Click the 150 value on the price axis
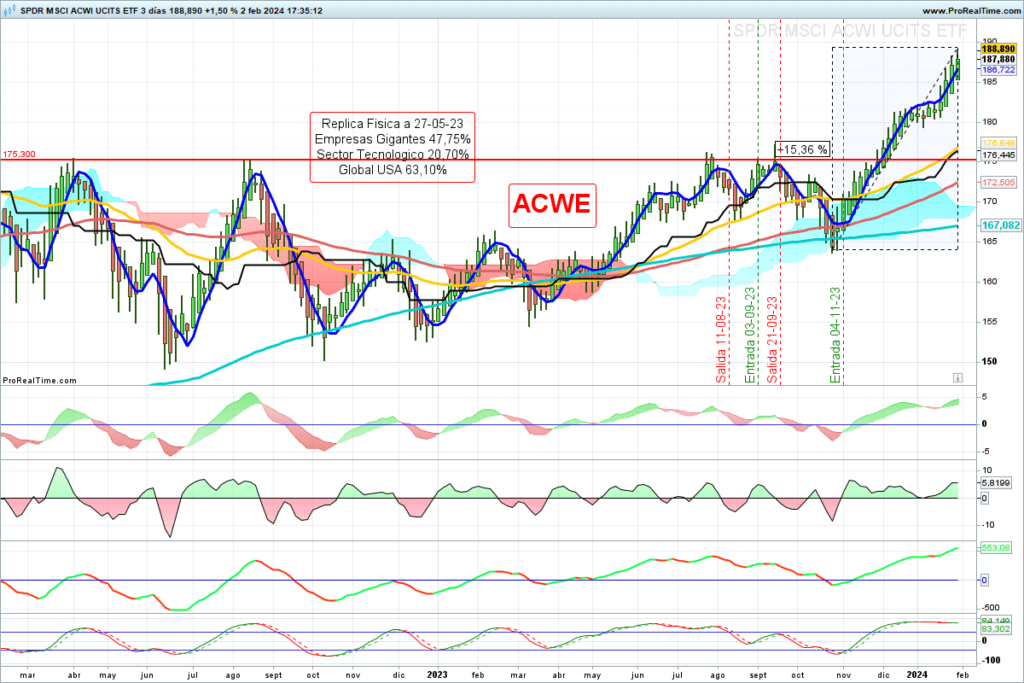This screenshot has height=683, width=1024. click(989, 362)
